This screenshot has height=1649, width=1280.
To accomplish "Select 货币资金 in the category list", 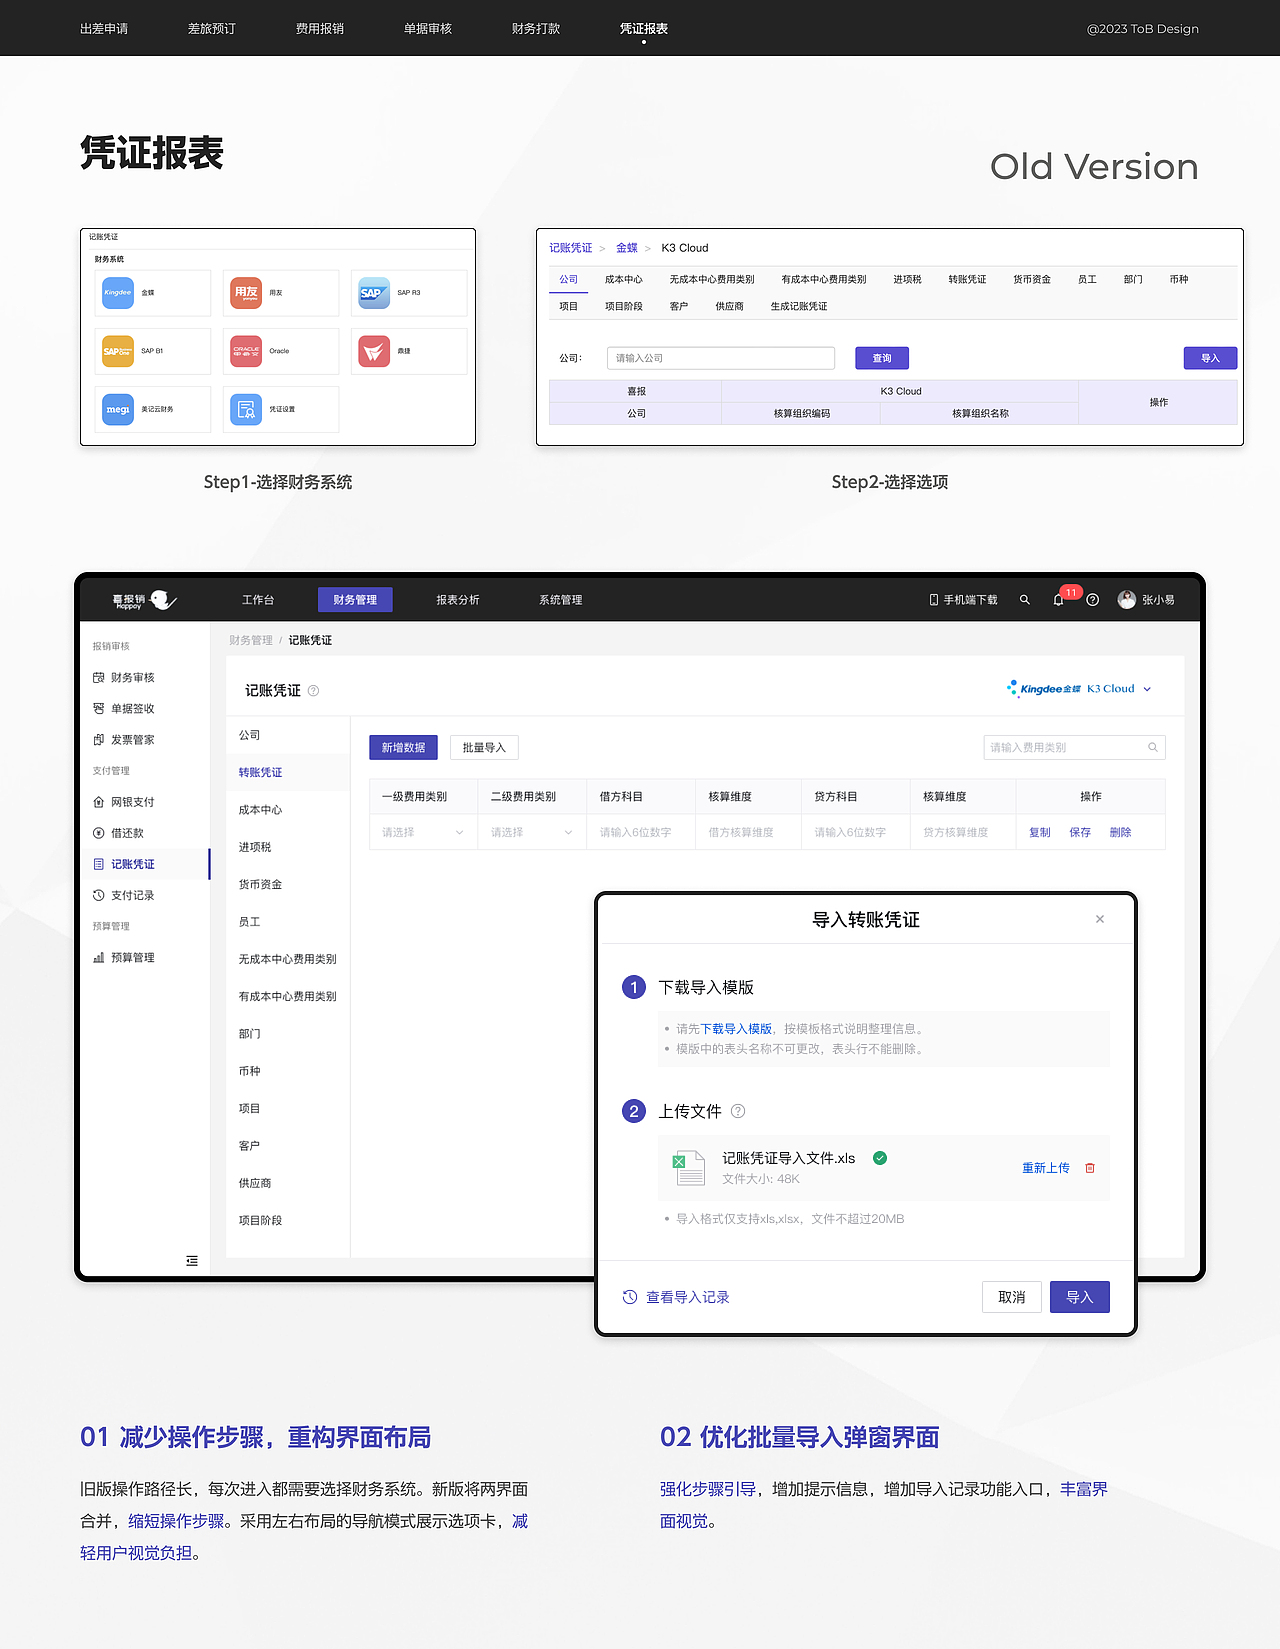I will pyautogui.click(x=260, y=884).
